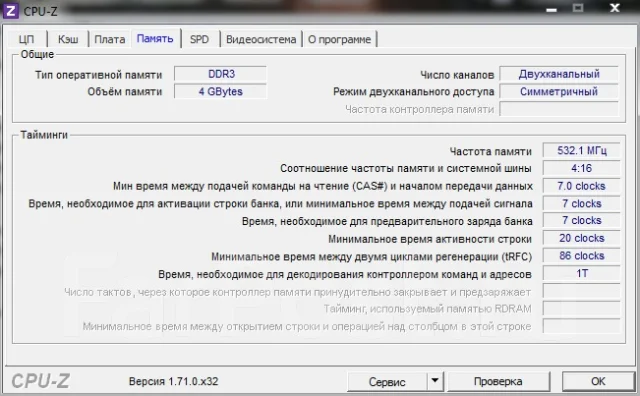Image resolution: width=640 pixels, height=396 pixels.
Task: Select the 4 GBytes memory size field
Action: click(221, 91)
